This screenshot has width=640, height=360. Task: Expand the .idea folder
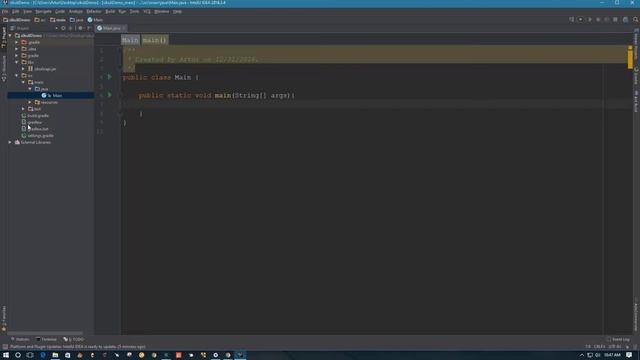coord(17,49)
